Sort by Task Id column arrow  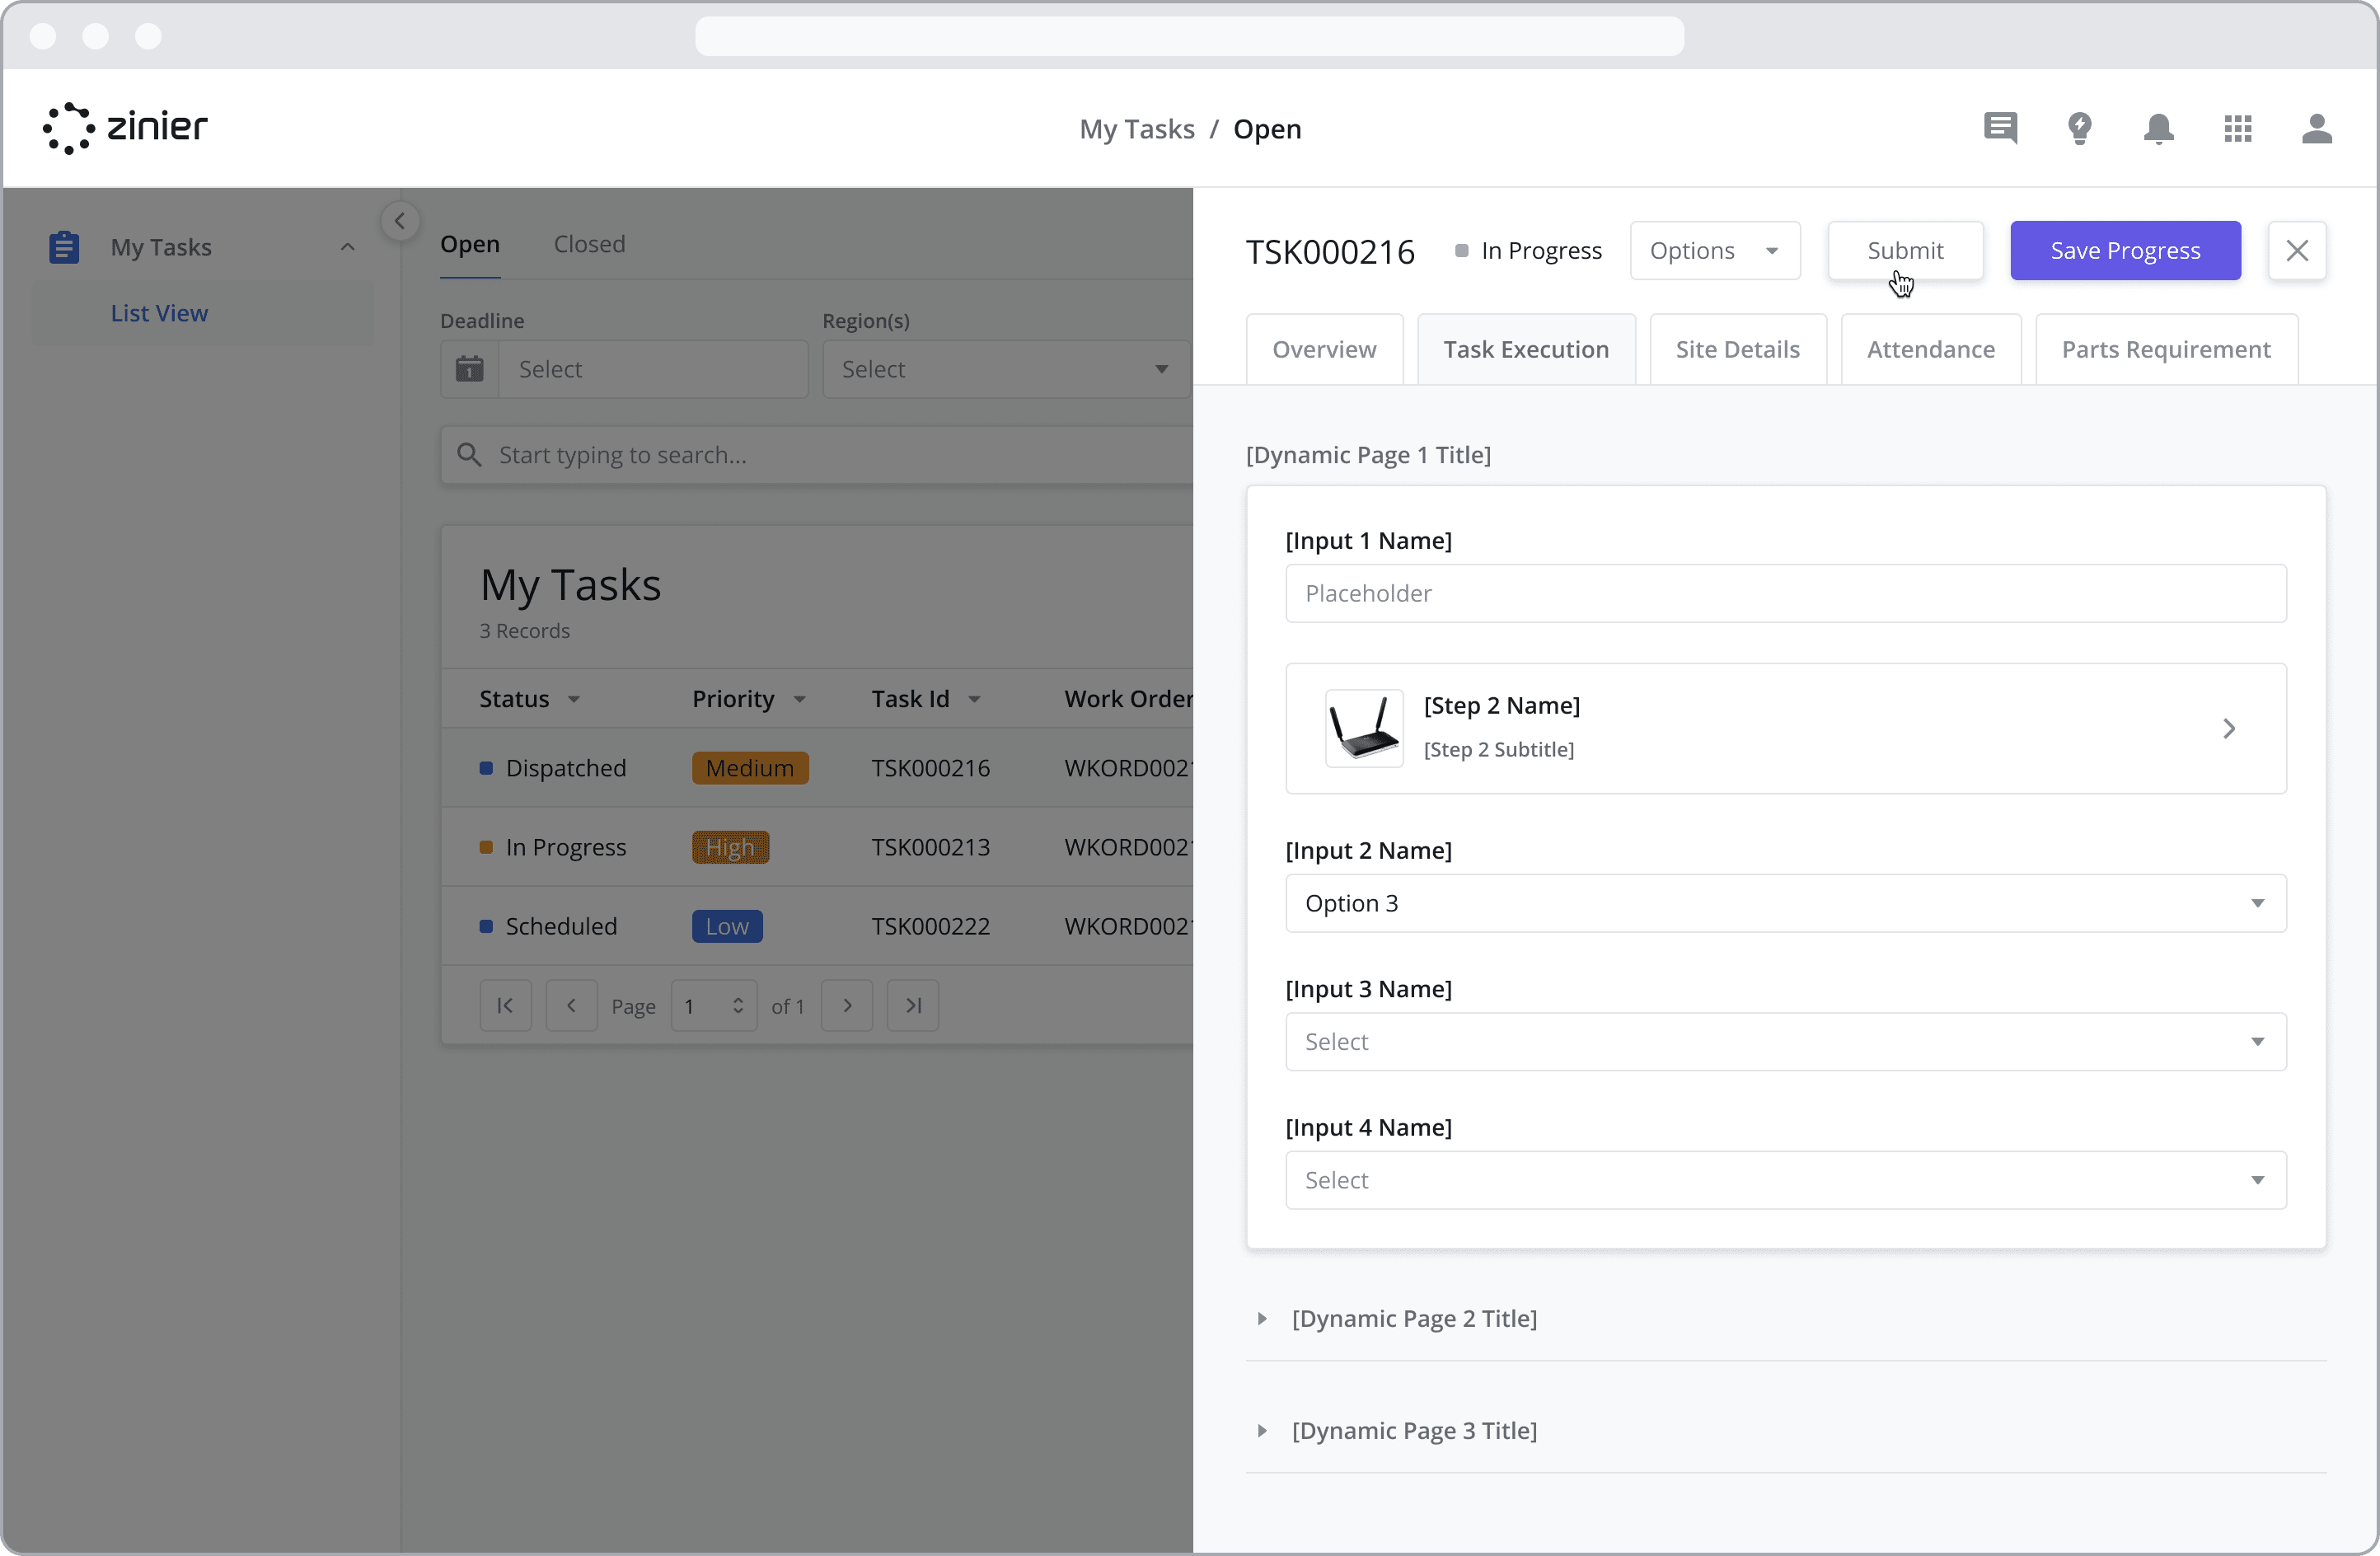coord(975,699)
